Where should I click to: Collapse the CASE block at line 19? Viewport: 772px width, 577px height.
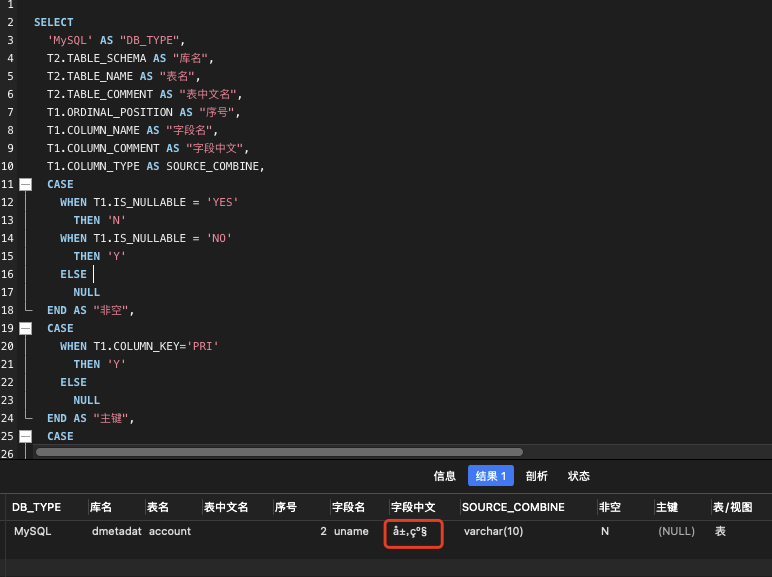pyautogui.click(x=26, y=328)
